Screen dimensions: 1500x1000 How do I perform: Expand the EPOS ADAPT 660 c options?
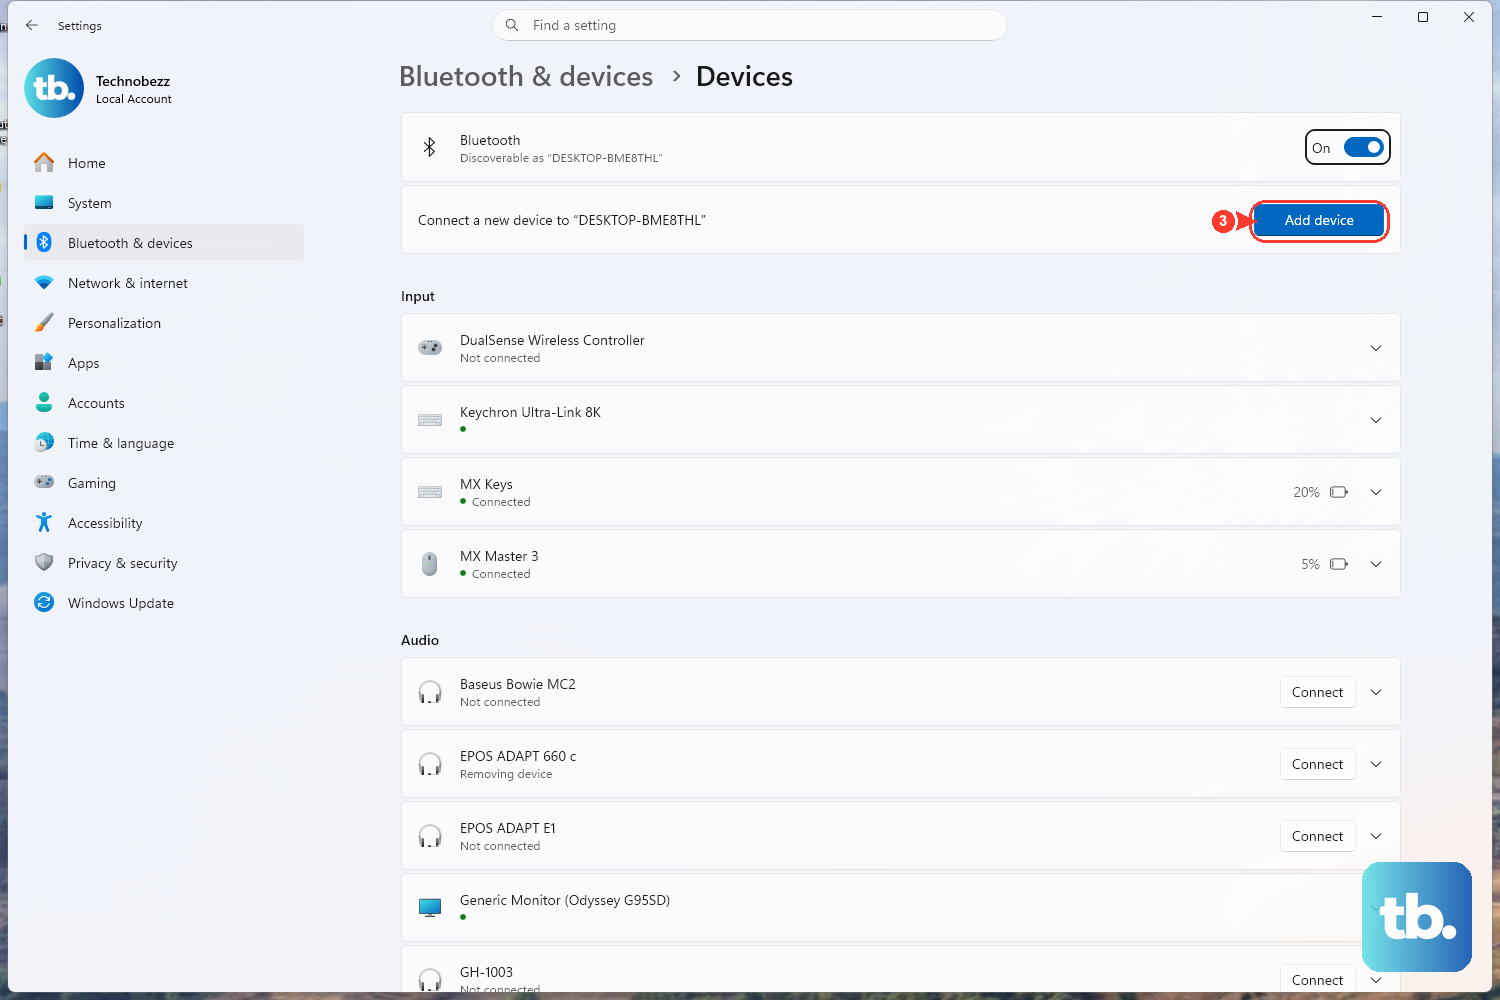point(1376,764)
